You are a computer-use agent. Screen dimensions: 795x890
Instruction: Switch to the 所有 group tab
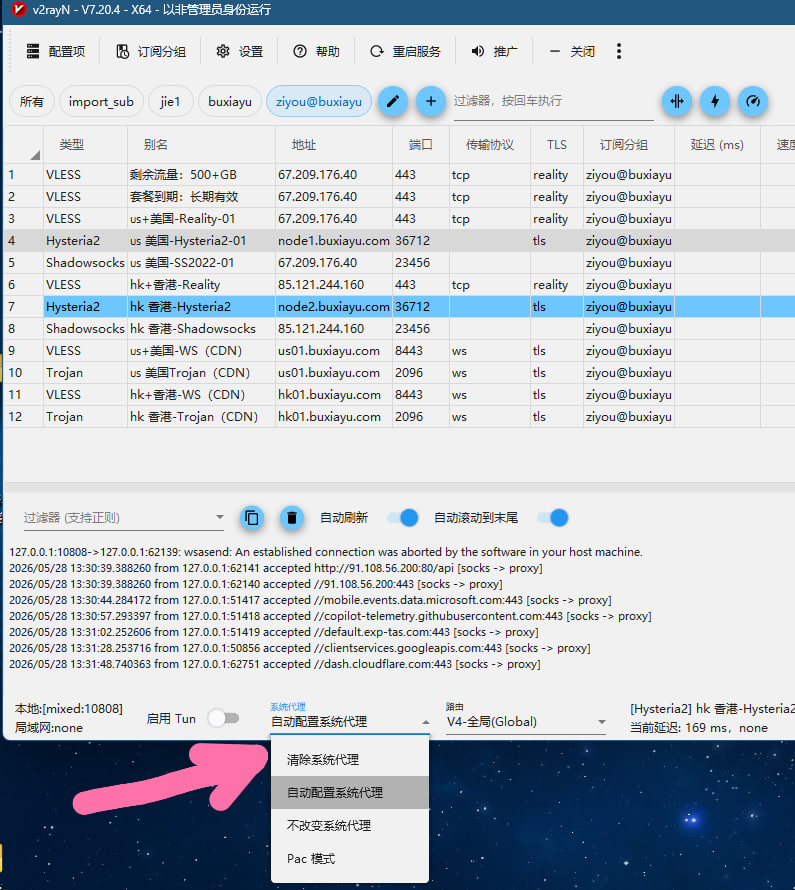[x=32, y=102]
